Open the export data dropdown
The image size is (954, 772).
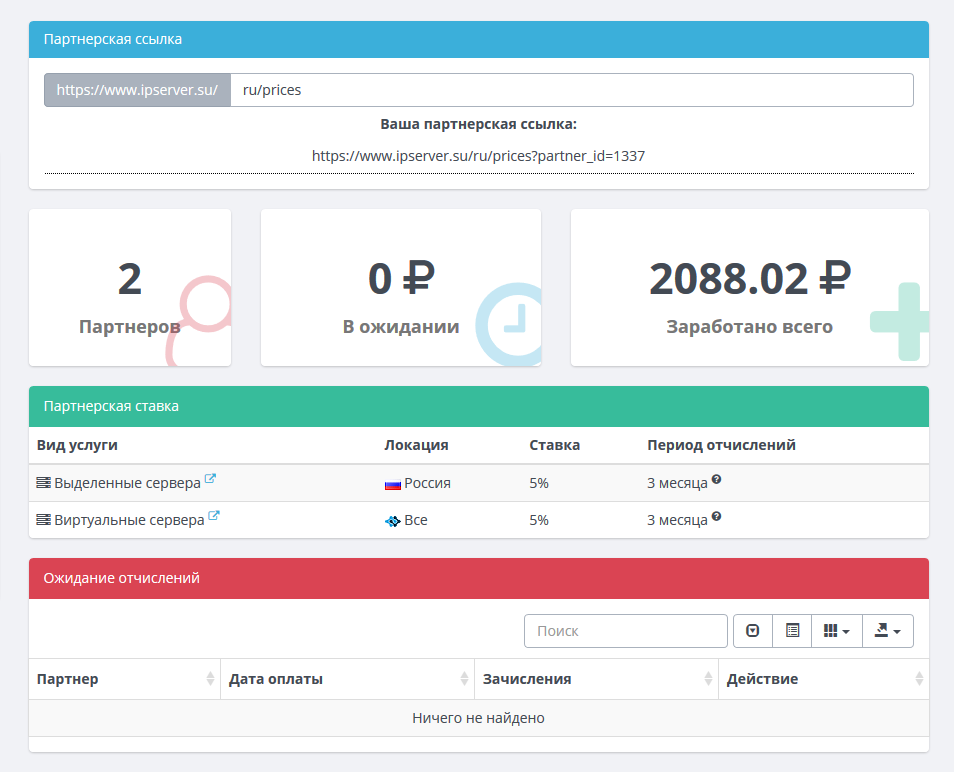(x=887, y=631)
